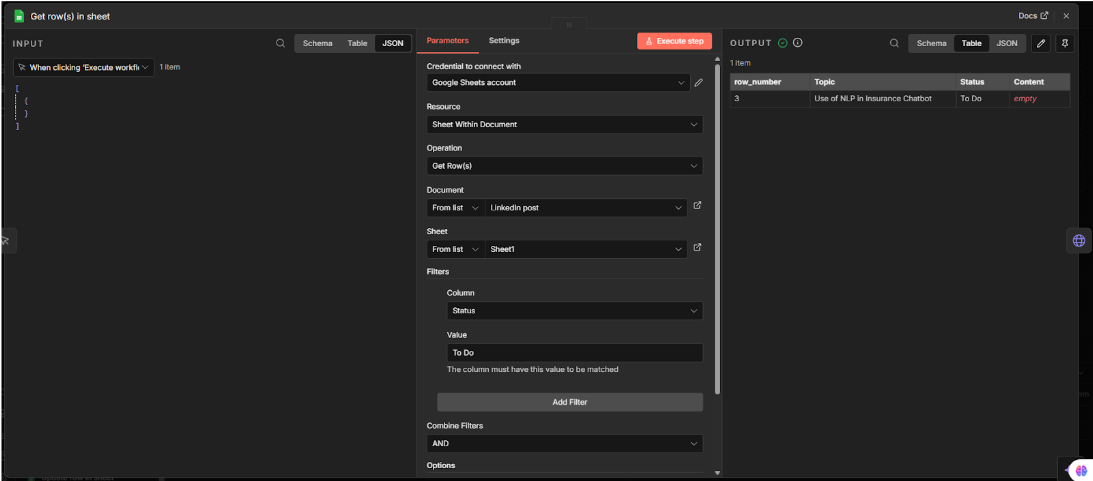The height and width of the screenshot is (481, 1093).
Task: Open Sheet1 in a new tab
Action: pos(697,247)
